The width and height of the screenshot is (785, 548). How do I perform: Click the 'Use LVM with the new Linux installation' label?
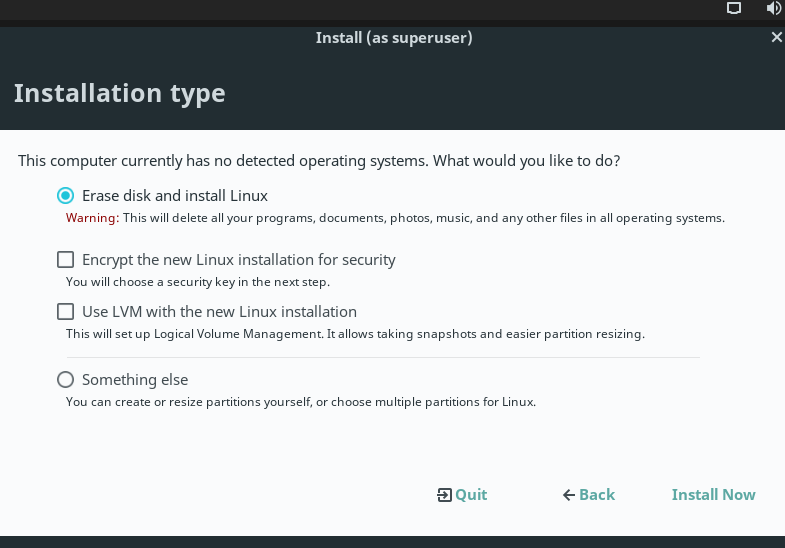219,312
